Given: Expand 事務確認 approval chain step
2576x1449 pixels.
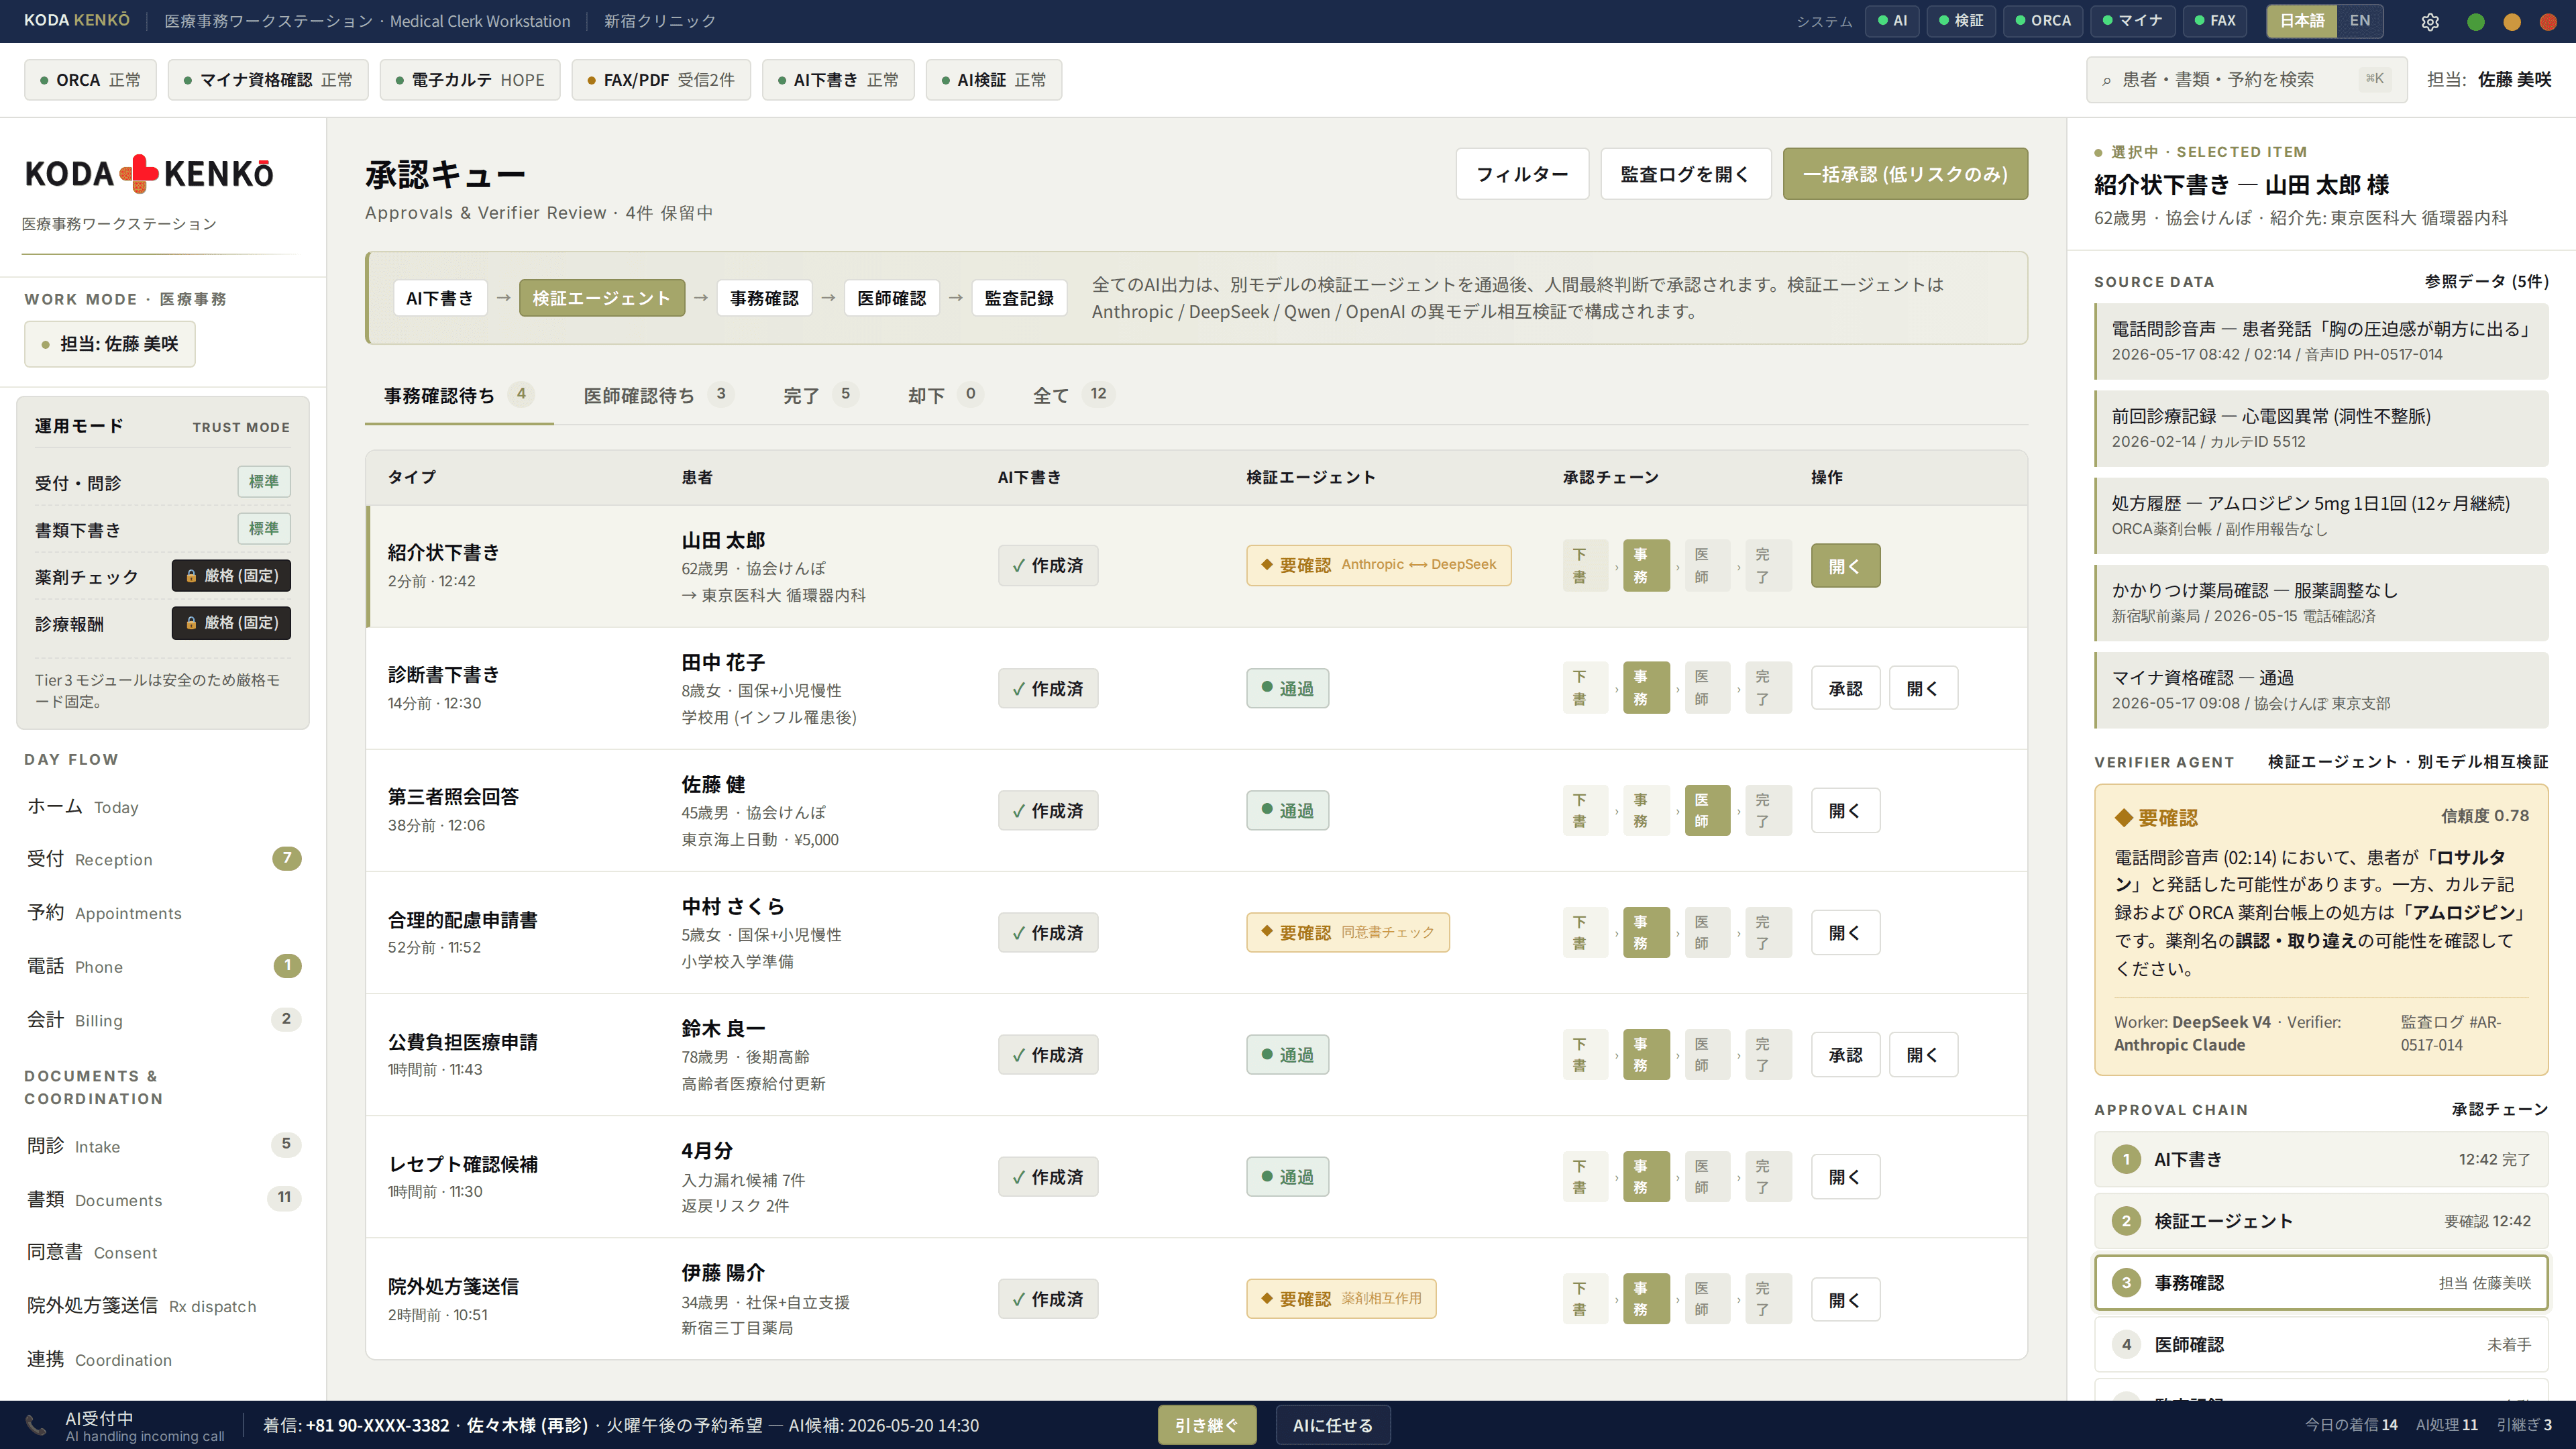Looking at the screenshot, I should coord(2321,1283).
